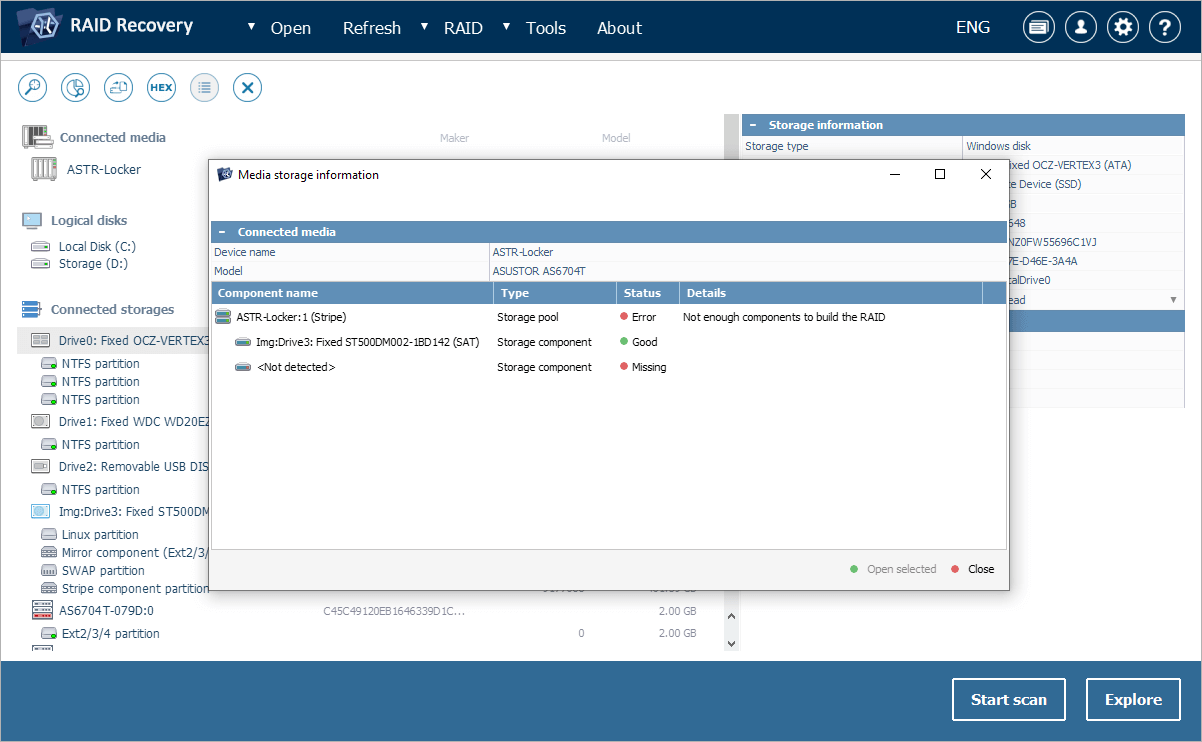Click Refresh in the top menu
This screenshot has height=742, width=1202.
coord(371,28)
